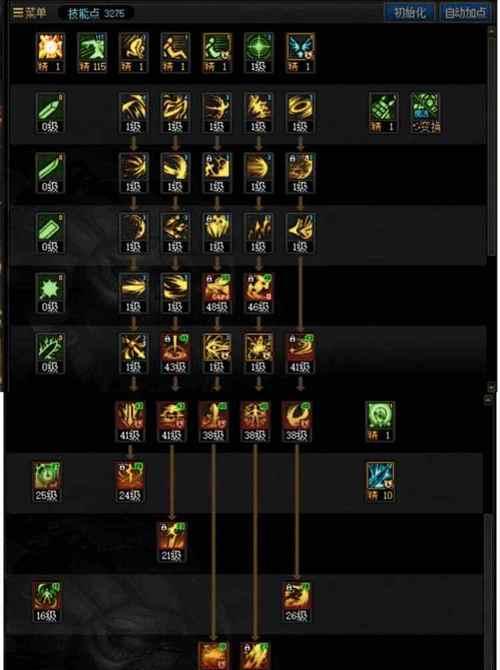Select the green spiky burst 0级 skill
The width and height of the screenshot is (500, 670).
pos(50,293)
